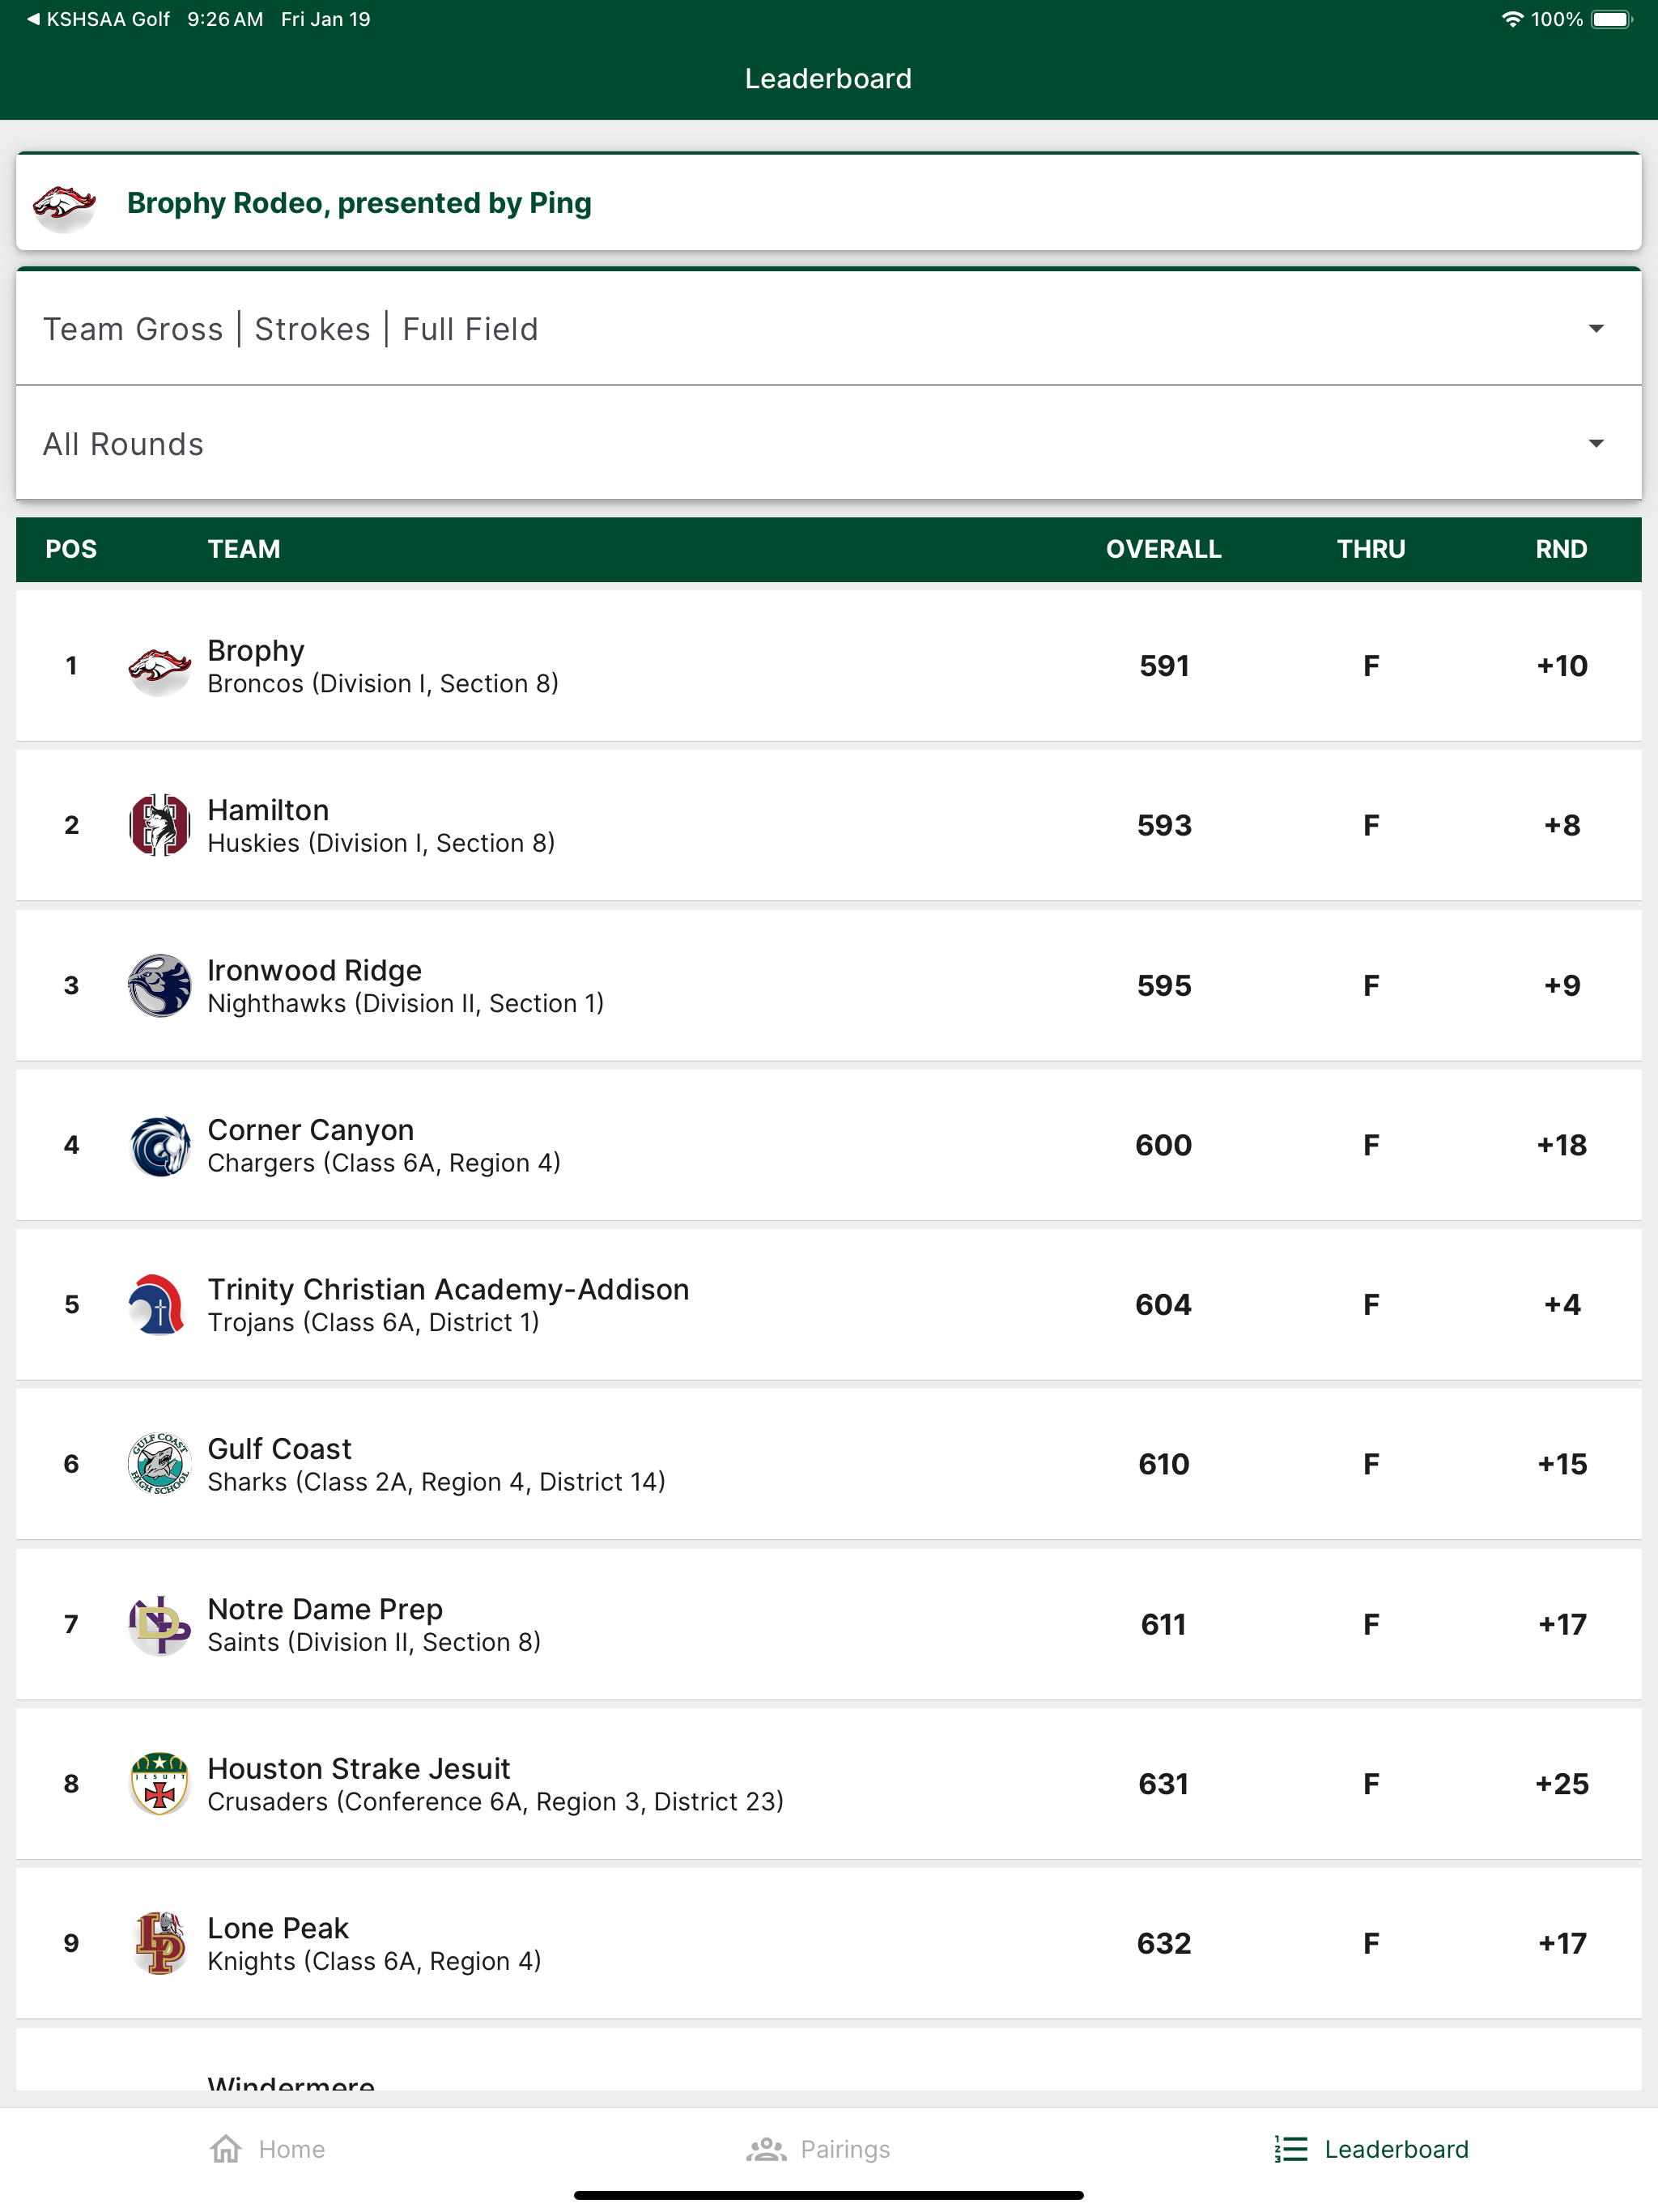Switch to the Pairings tab
This screenshot has width=1658, height=2212.
(x=818, y=2149)
